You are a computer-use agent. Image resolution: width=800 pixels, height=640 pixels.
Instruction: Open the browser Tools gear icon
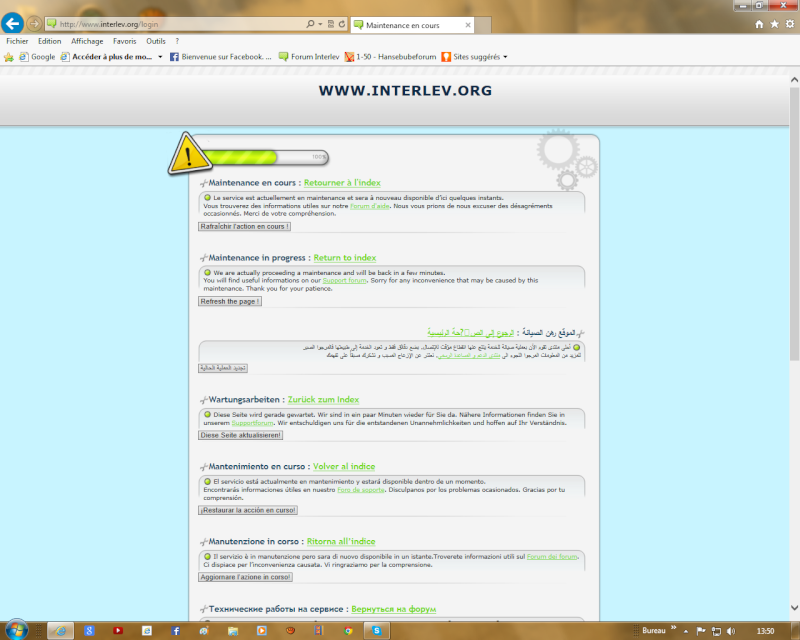(790, 24)
